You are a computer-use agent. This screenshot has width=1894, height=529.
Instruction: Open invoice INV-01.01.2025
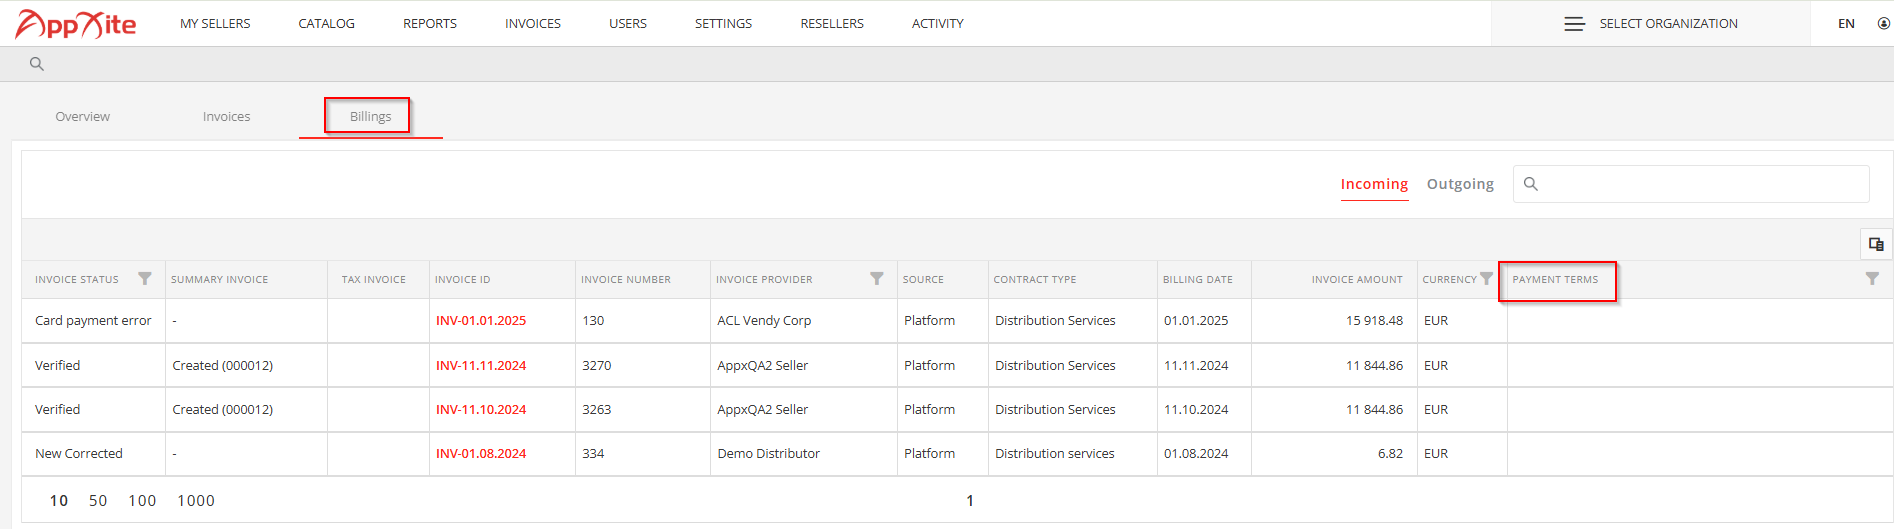[x=481, y=321]
